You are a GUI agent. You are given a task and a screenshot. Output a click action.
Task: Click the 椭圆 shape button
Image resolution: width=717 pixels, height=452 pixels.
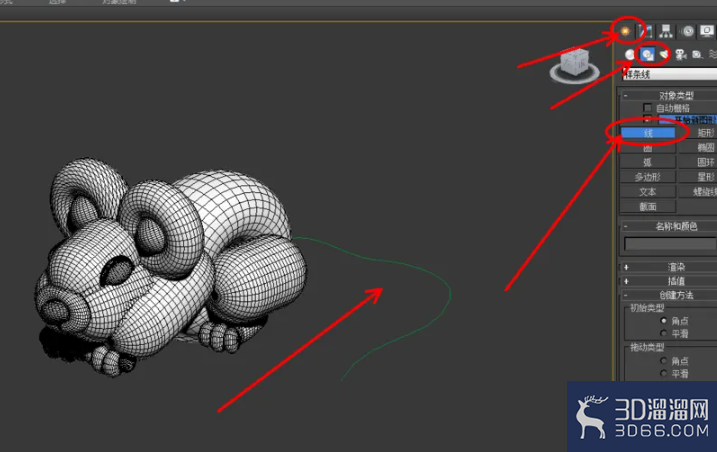[x=698, y=148]
